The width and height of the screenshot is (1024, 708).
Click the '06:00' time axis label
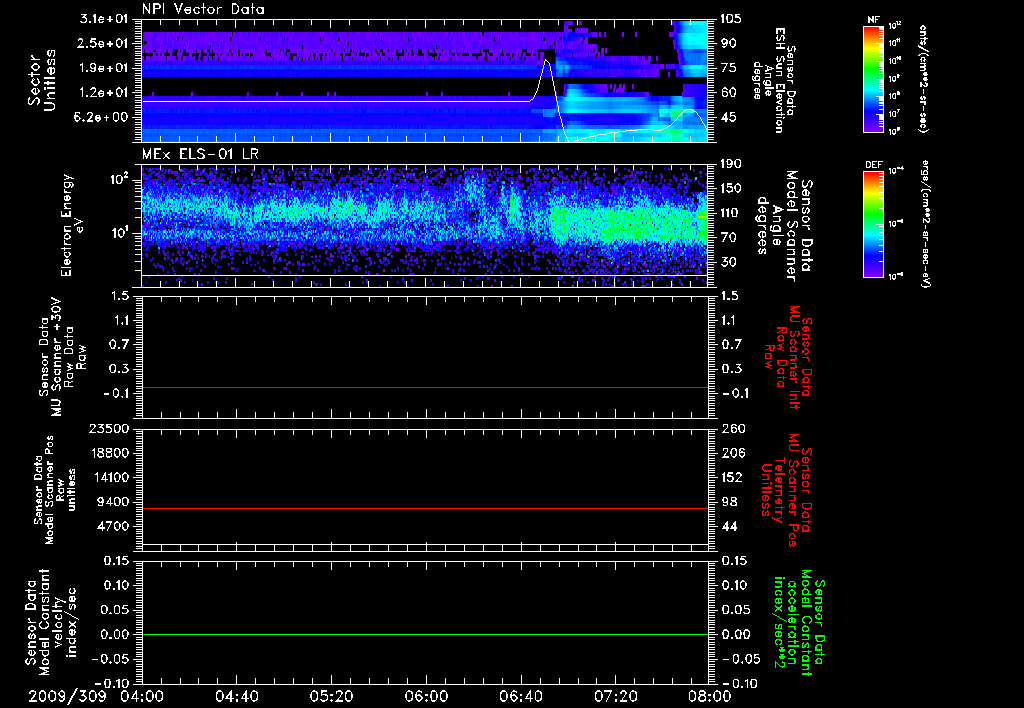point(426,696)
